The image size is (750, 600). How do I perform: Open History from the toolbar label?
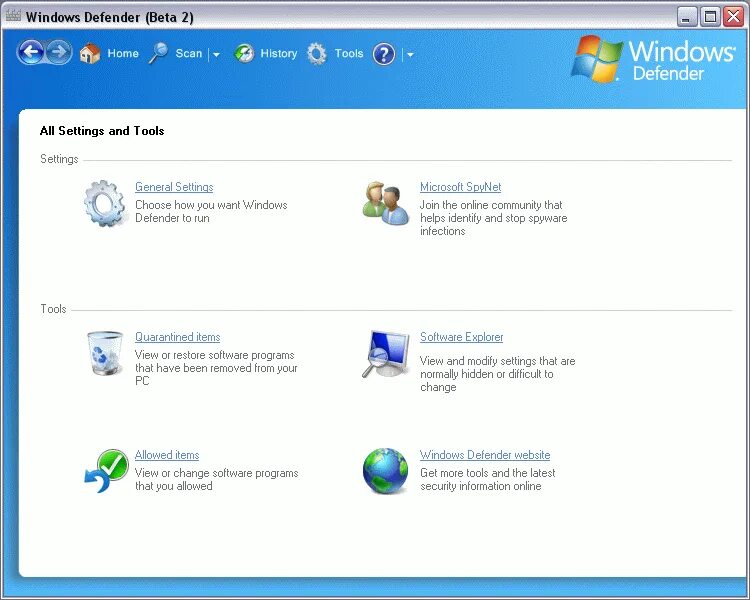279,54
